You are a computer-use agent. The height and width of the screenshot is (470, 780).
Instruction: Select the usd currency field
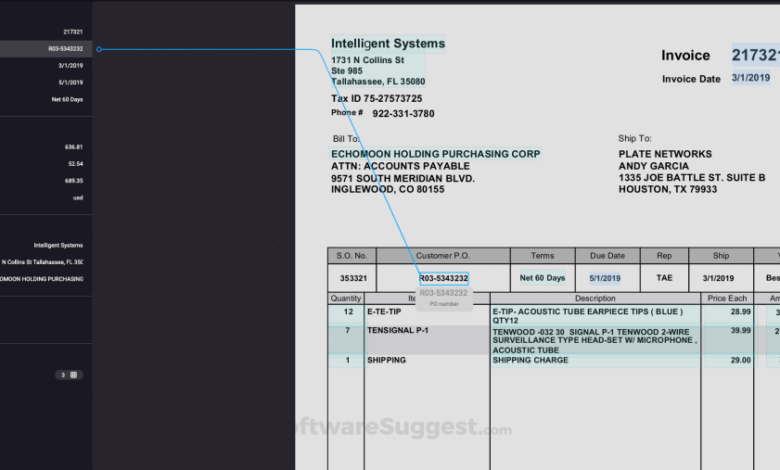click(x=78, y=198)
